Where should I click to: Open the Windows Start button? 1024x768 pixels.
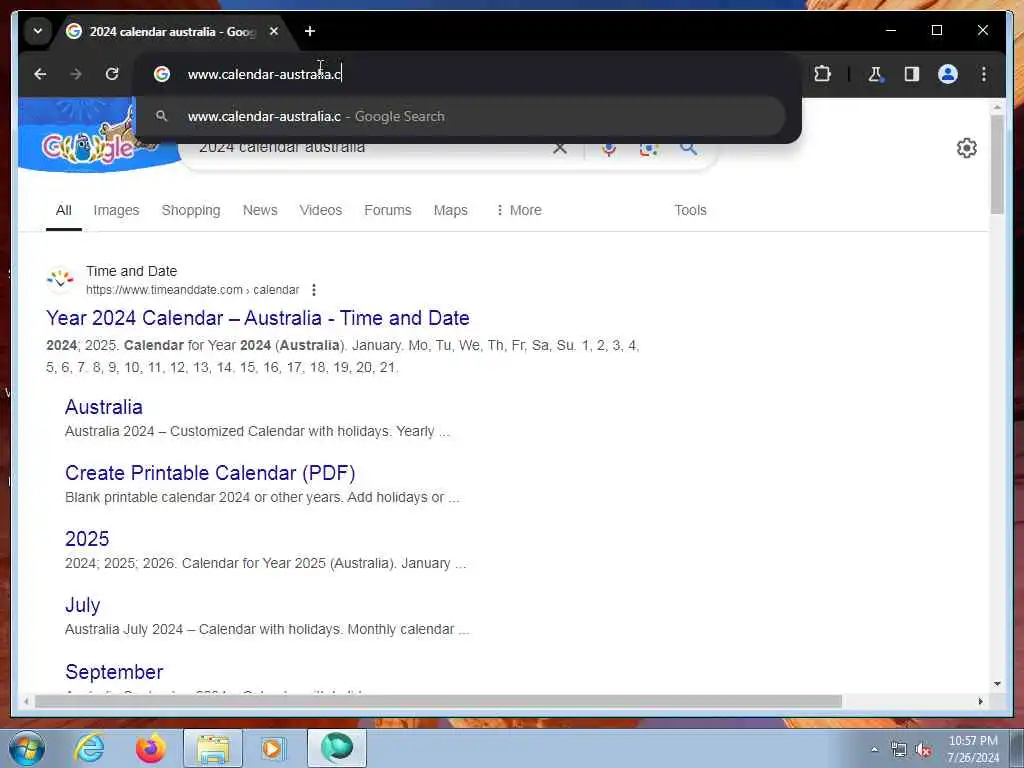(27, 748)
